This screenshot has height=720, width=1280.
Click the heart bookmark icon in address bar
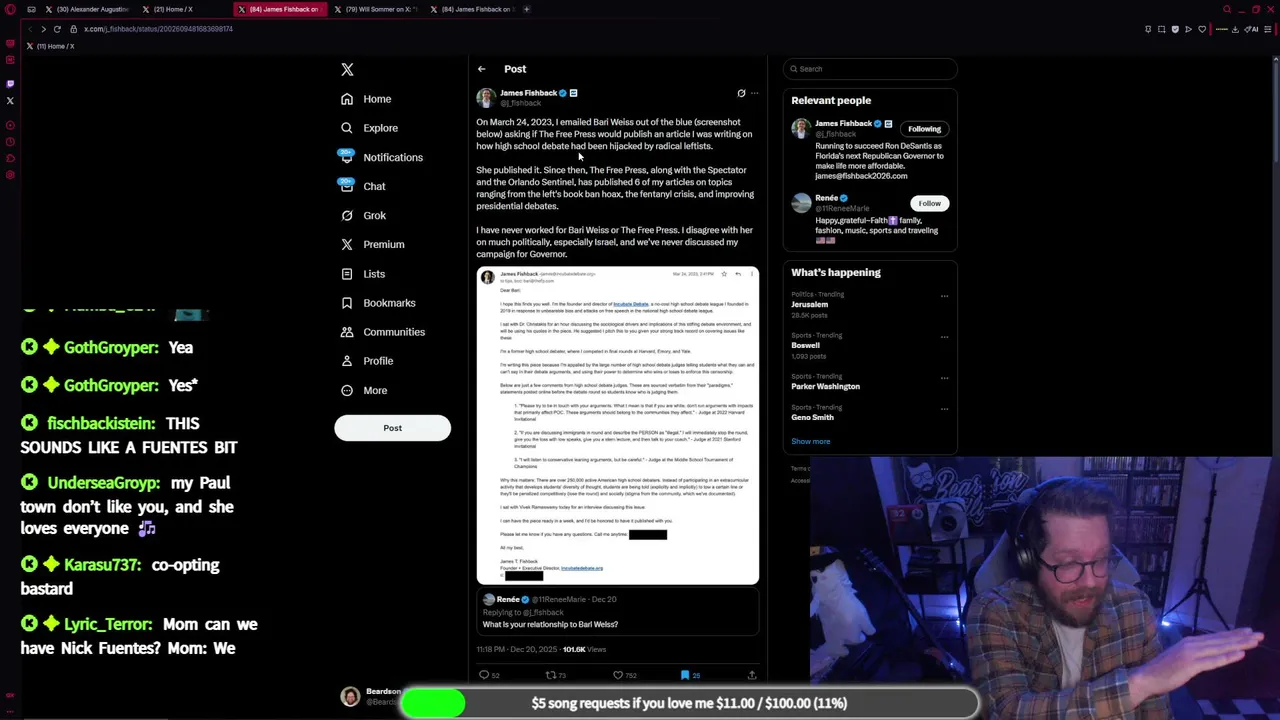(1202, 29)
